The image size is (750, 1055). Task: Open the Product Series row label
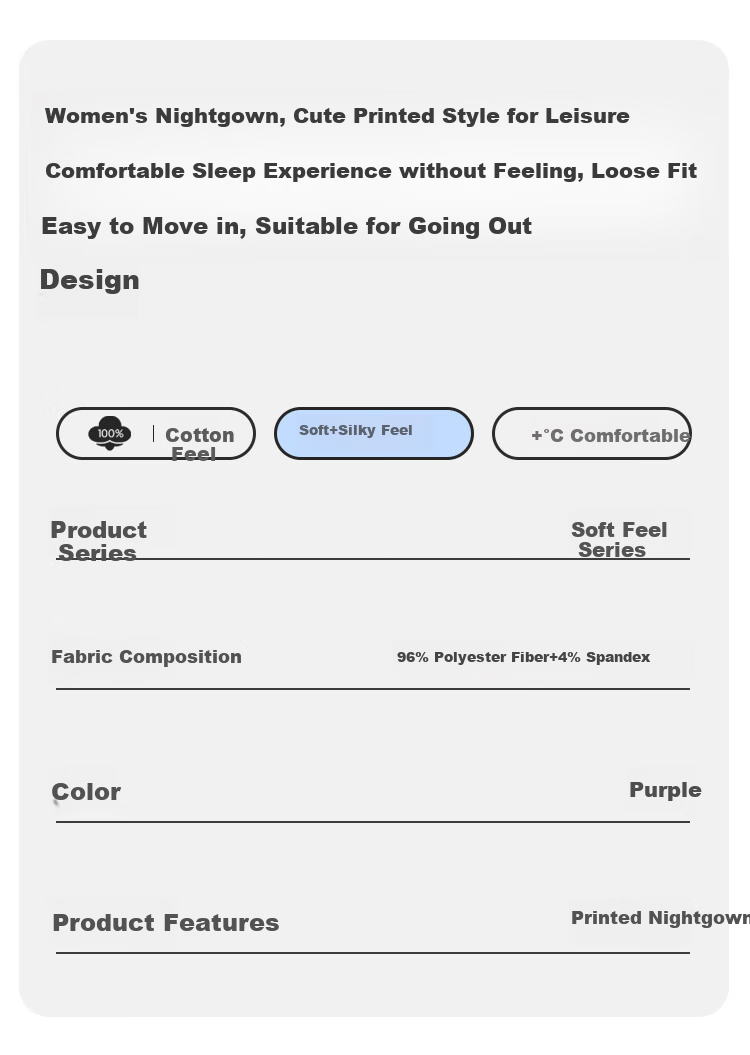click(x=98, y=541)
